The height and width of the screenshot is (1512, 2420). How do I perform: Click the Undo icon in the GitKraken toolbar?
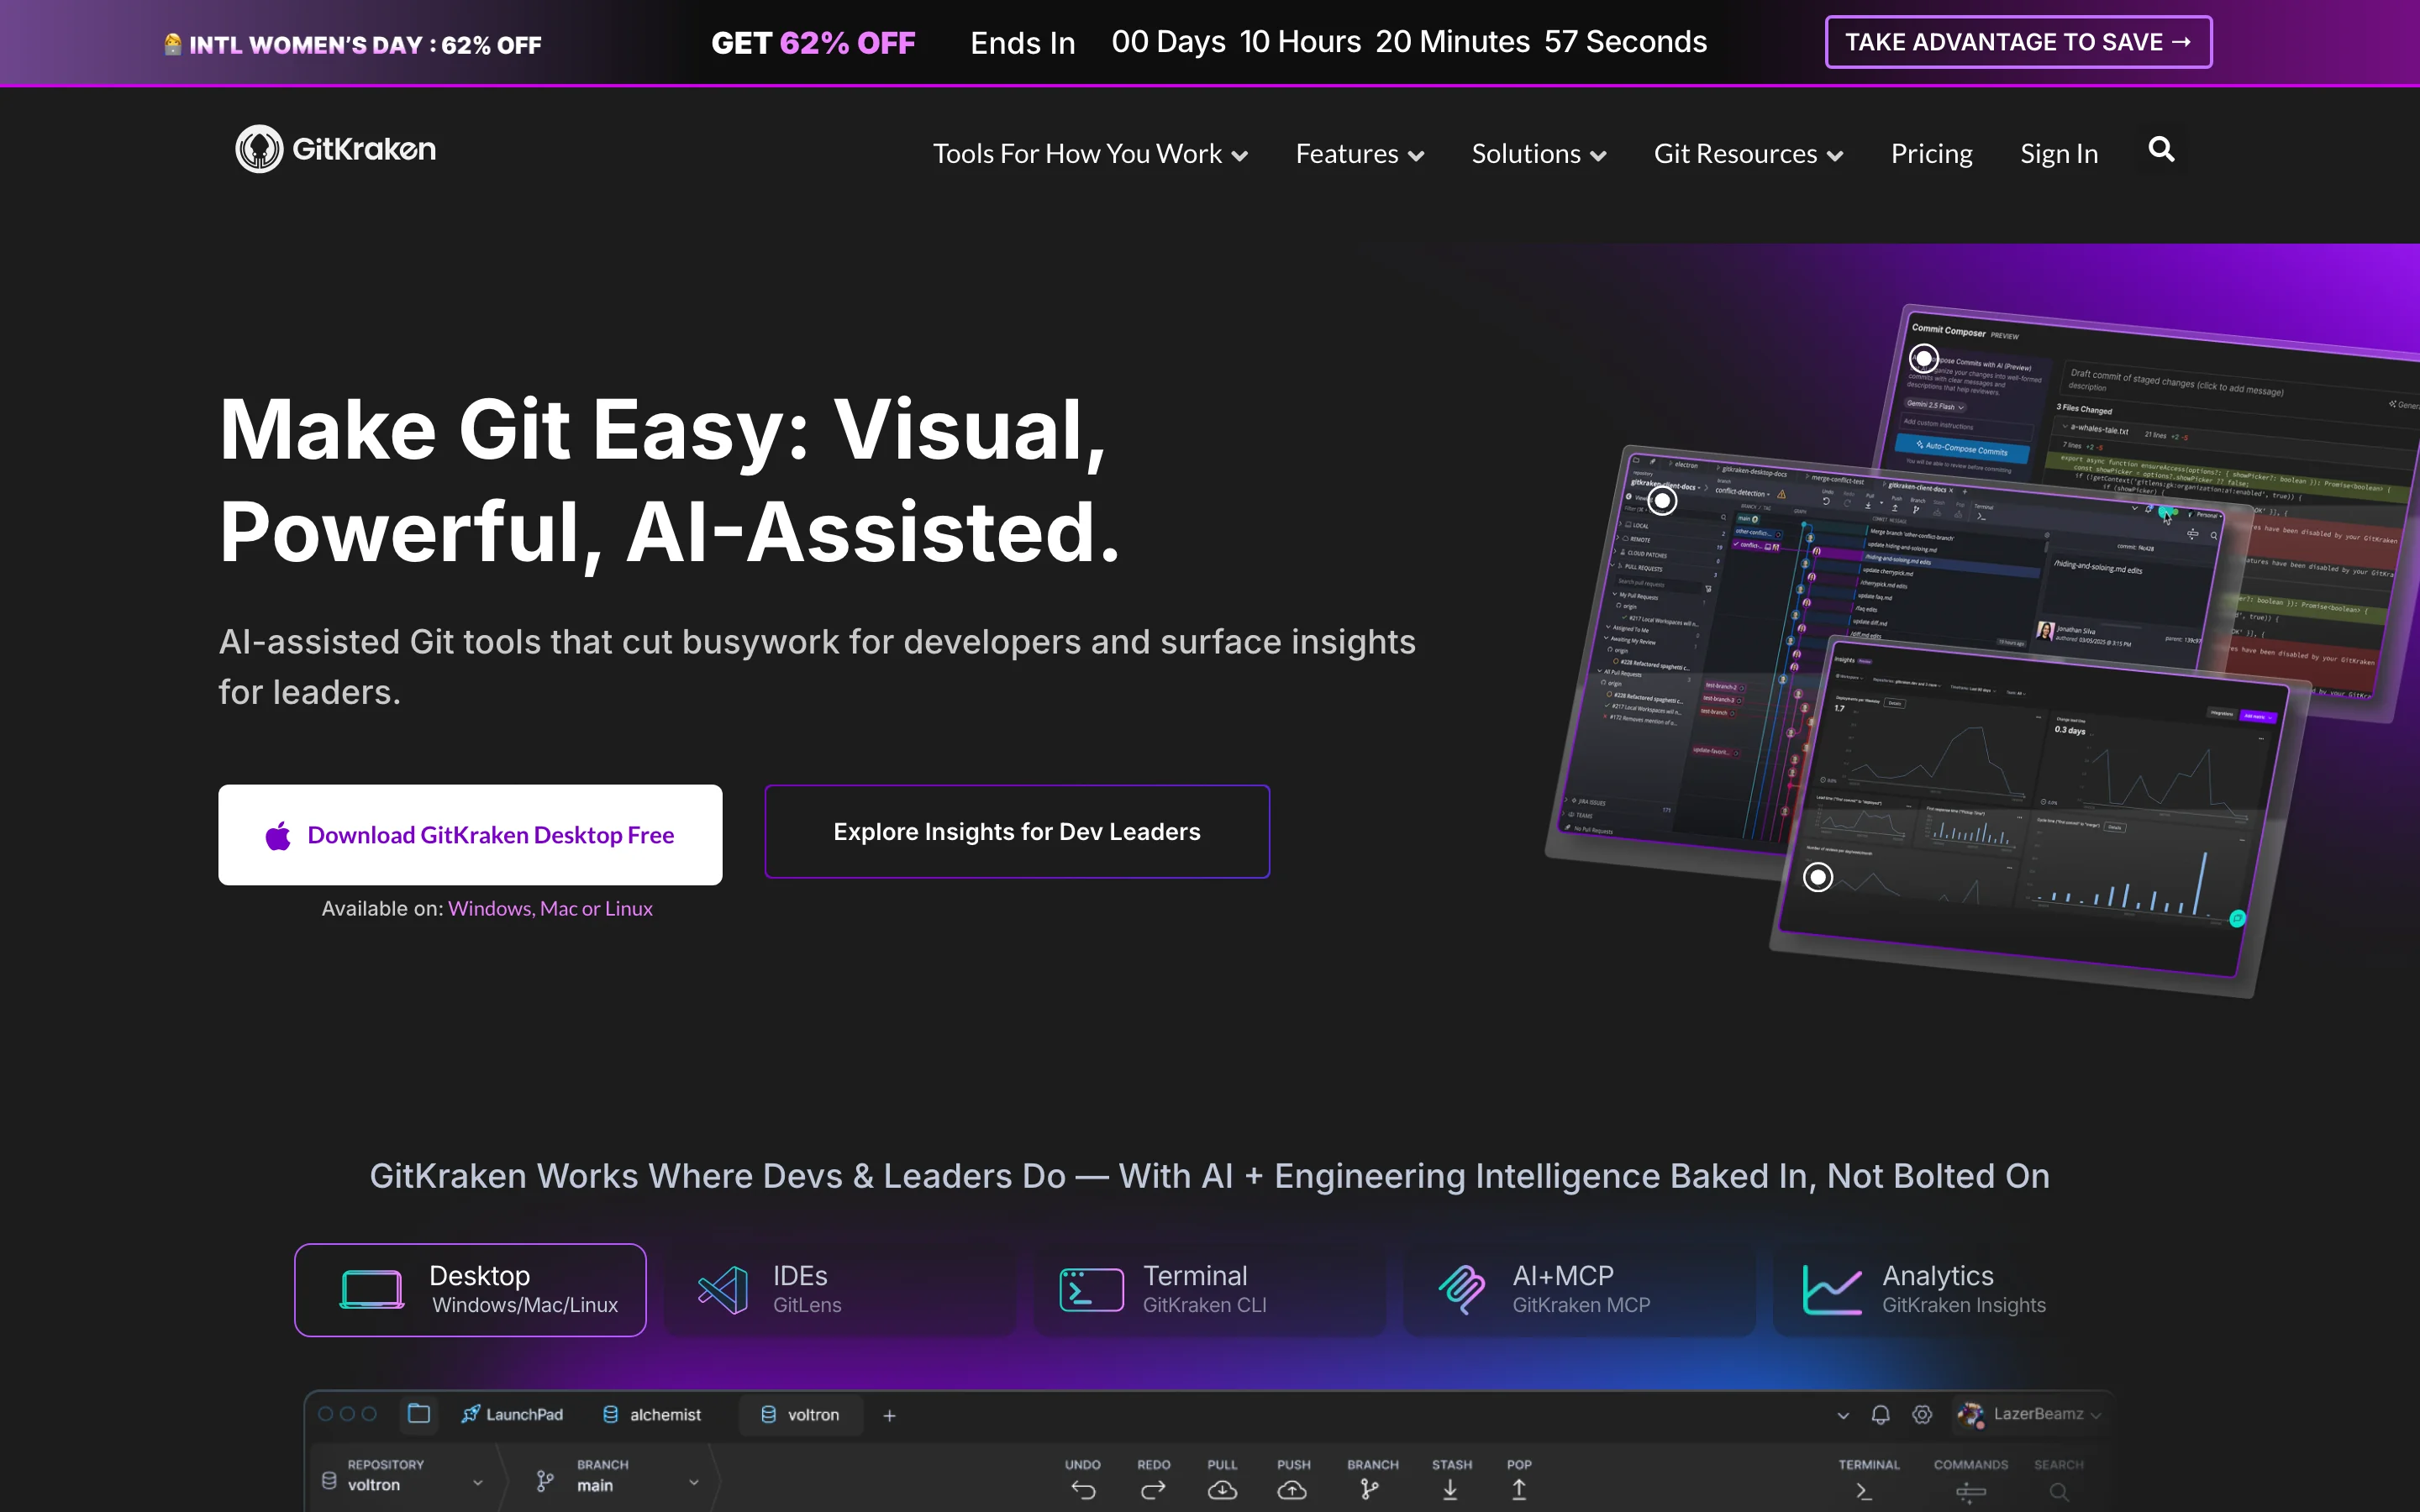[1083, 1489]
